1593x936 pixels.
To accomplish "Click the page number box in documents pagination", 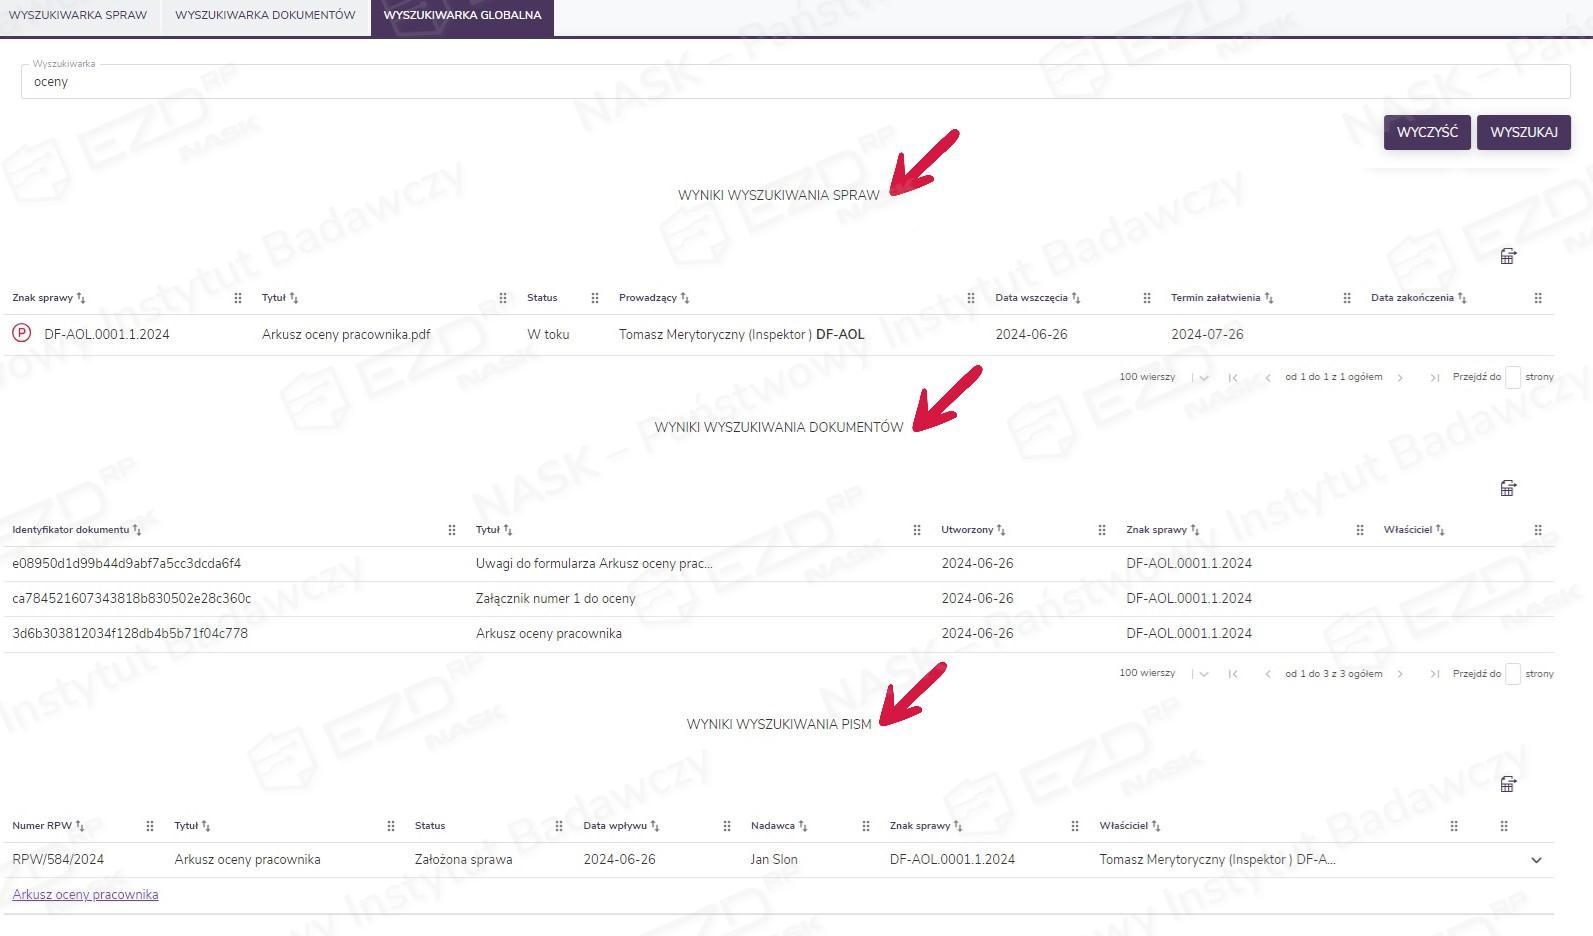I will coord(1513,675).
